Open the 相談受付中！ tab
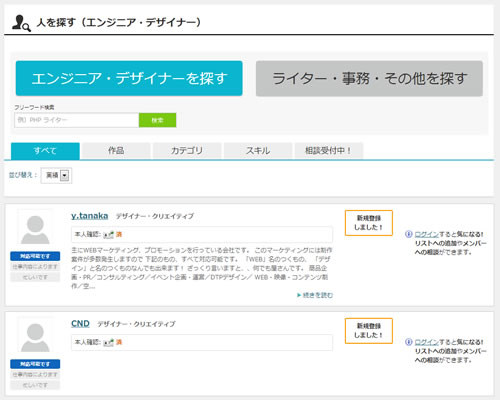This screenshot has height=400, width=500. 329,151
